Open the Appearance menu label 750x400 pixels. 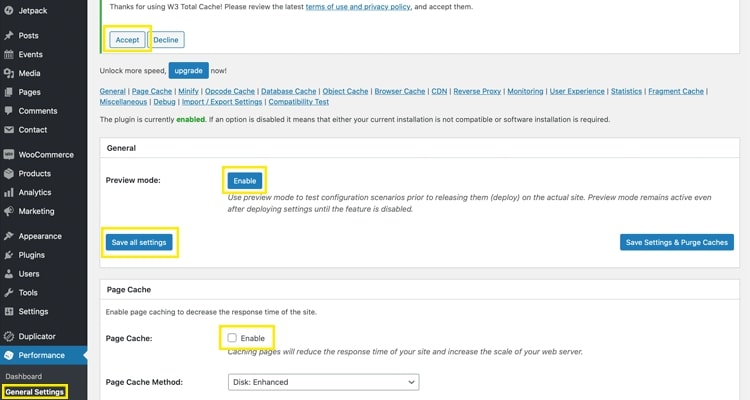pyautogui.click(x=40, y=236)
